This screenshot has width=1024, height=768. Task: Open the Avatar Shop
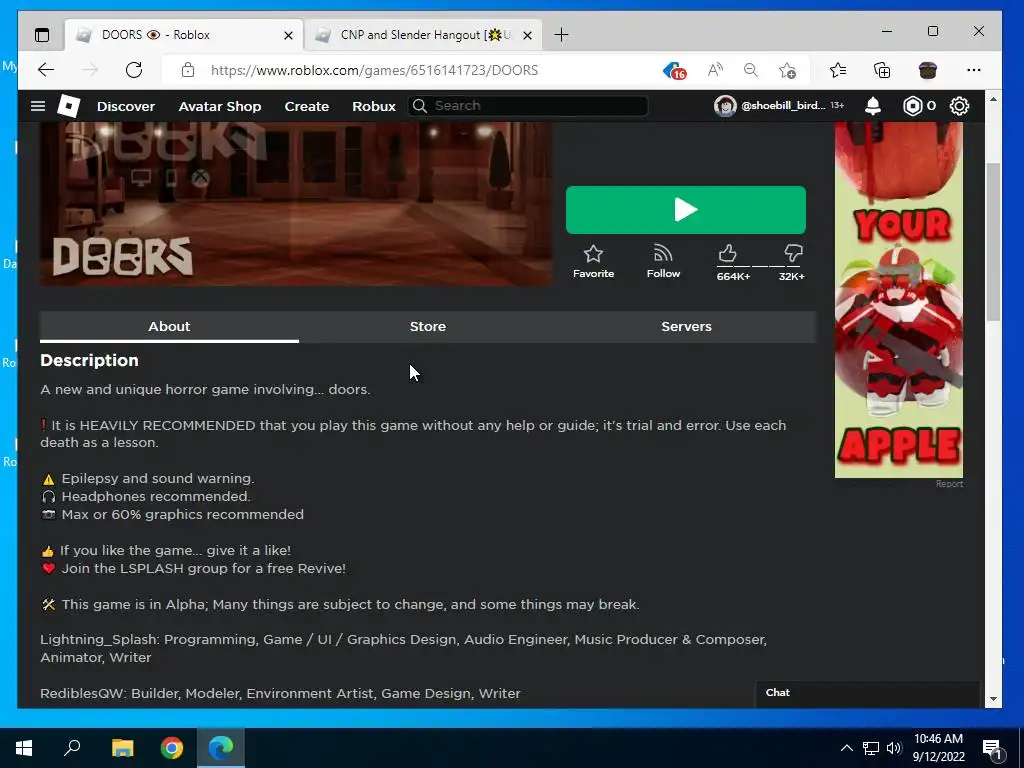[x=219, y=106]
